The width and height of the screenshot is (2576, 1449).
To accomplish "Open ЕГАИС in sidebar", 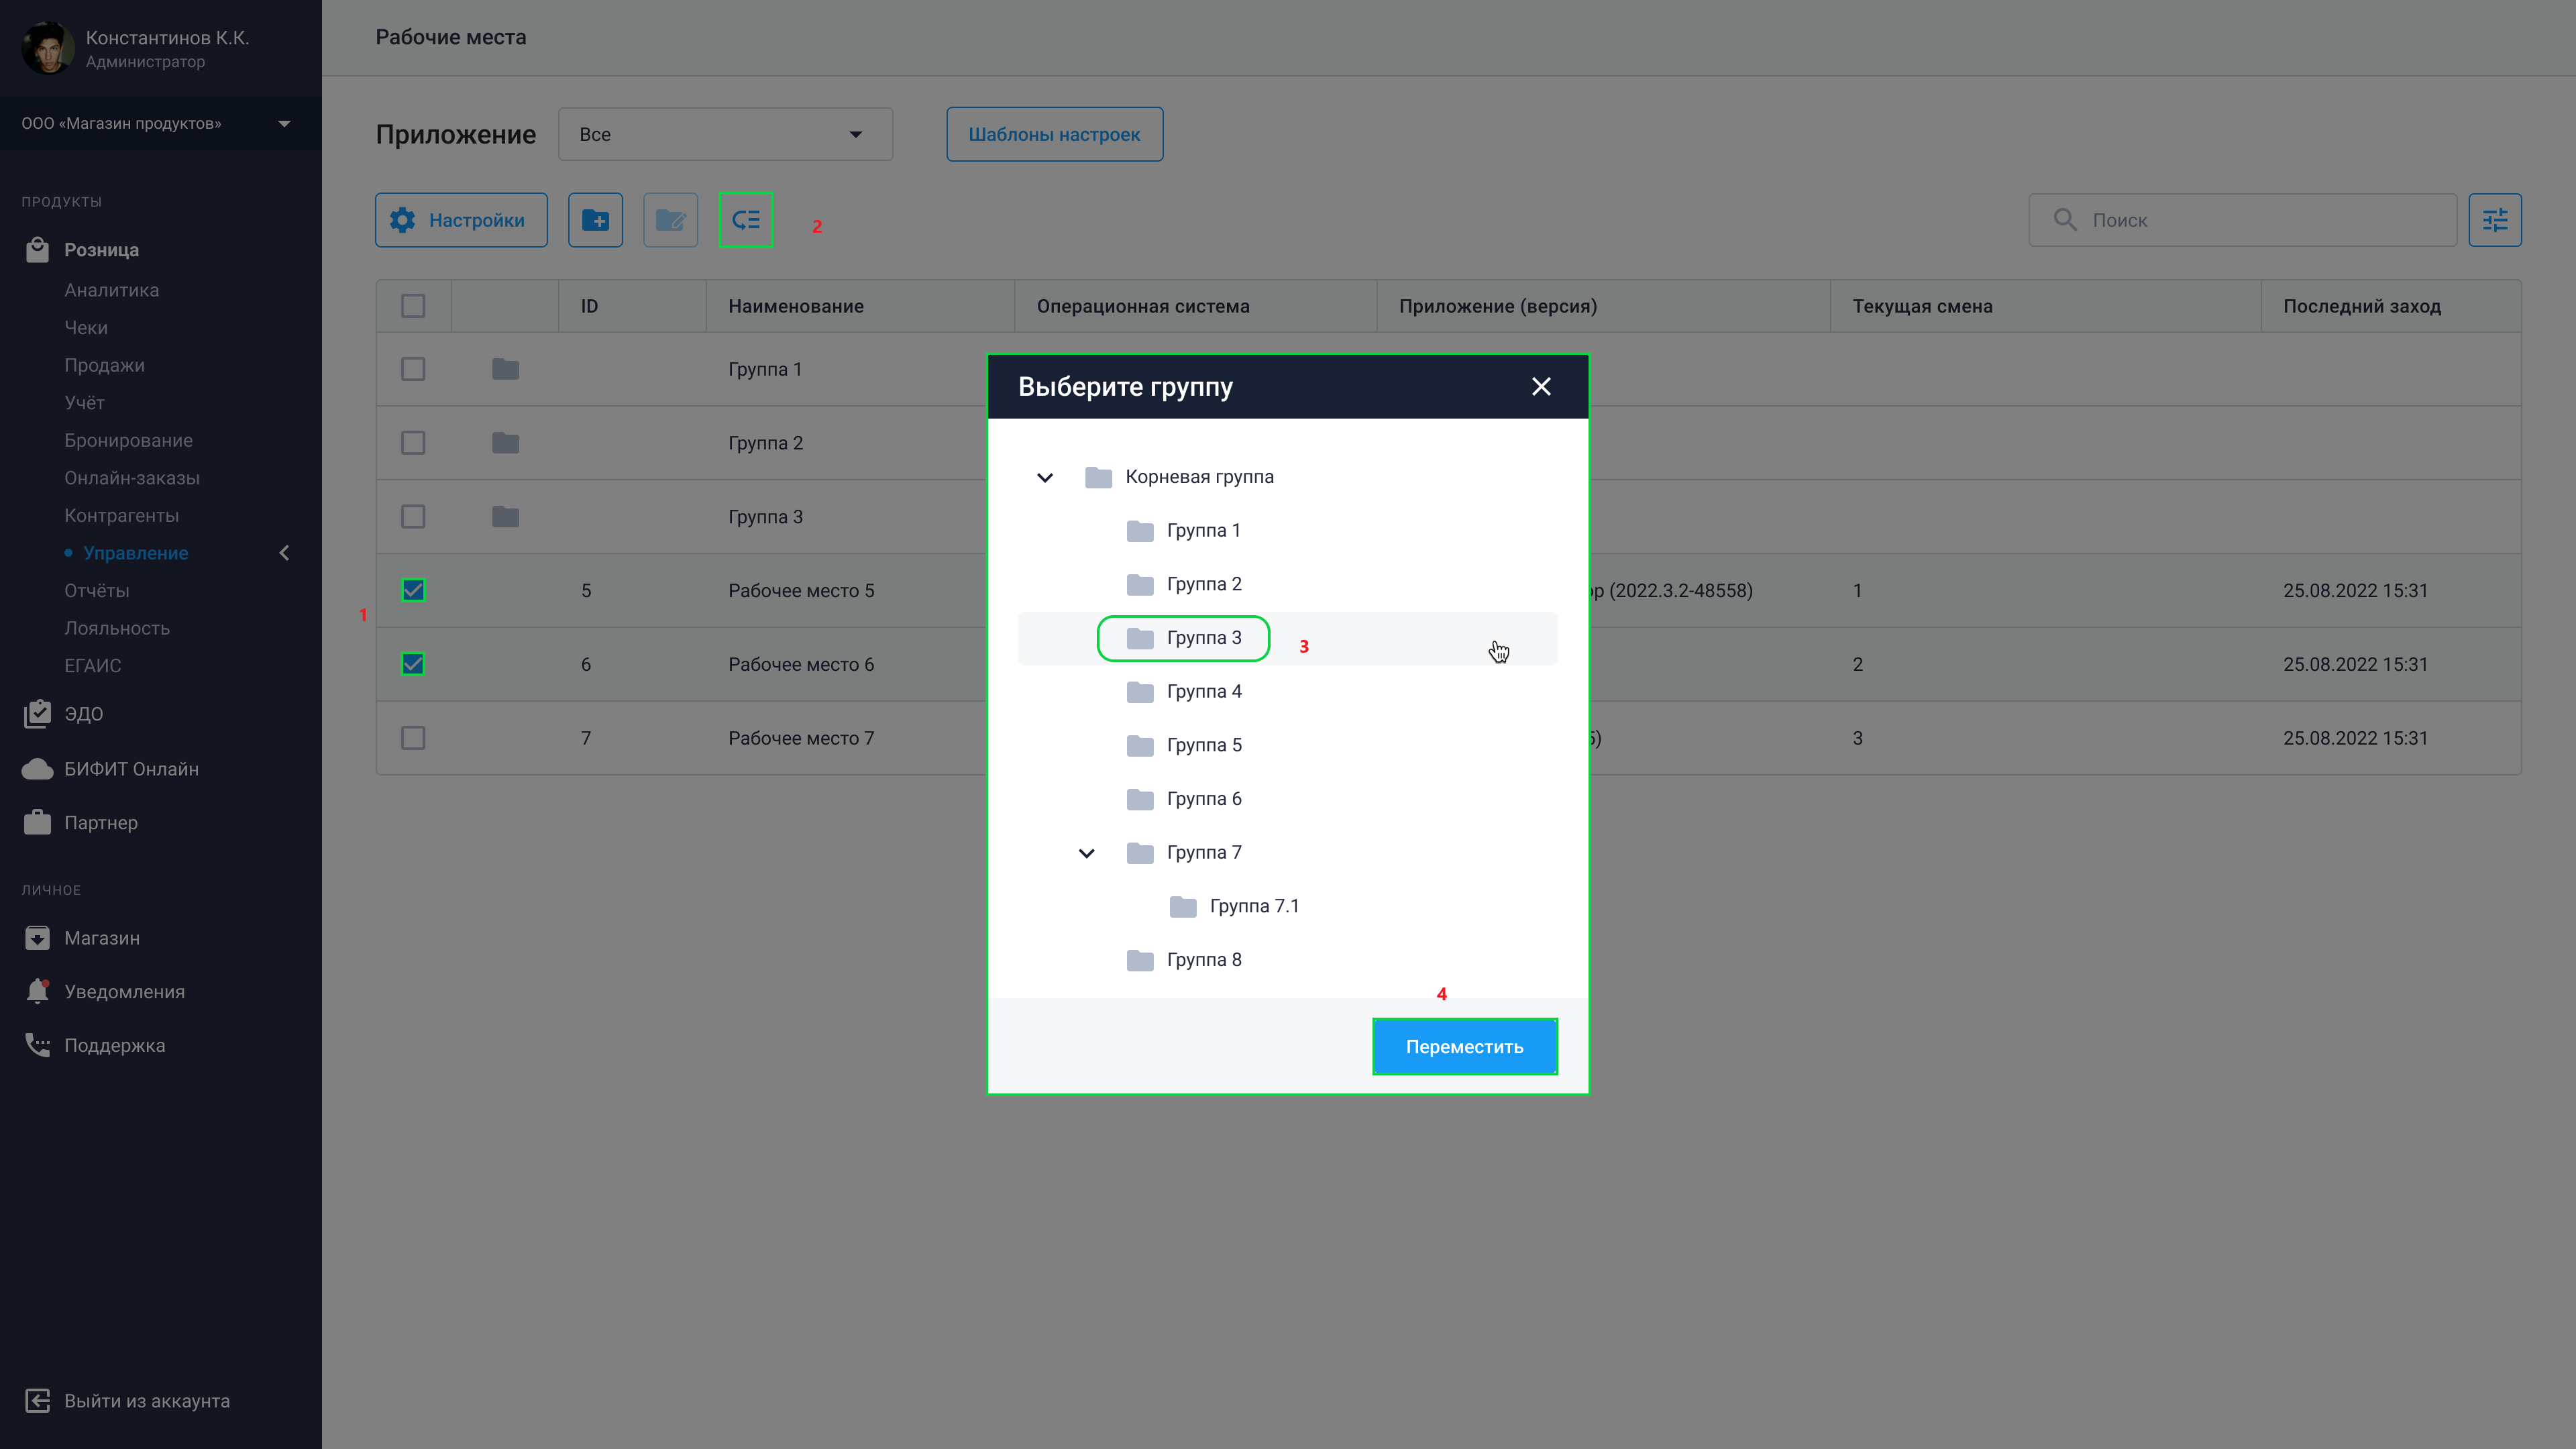I will pos(93,665).
